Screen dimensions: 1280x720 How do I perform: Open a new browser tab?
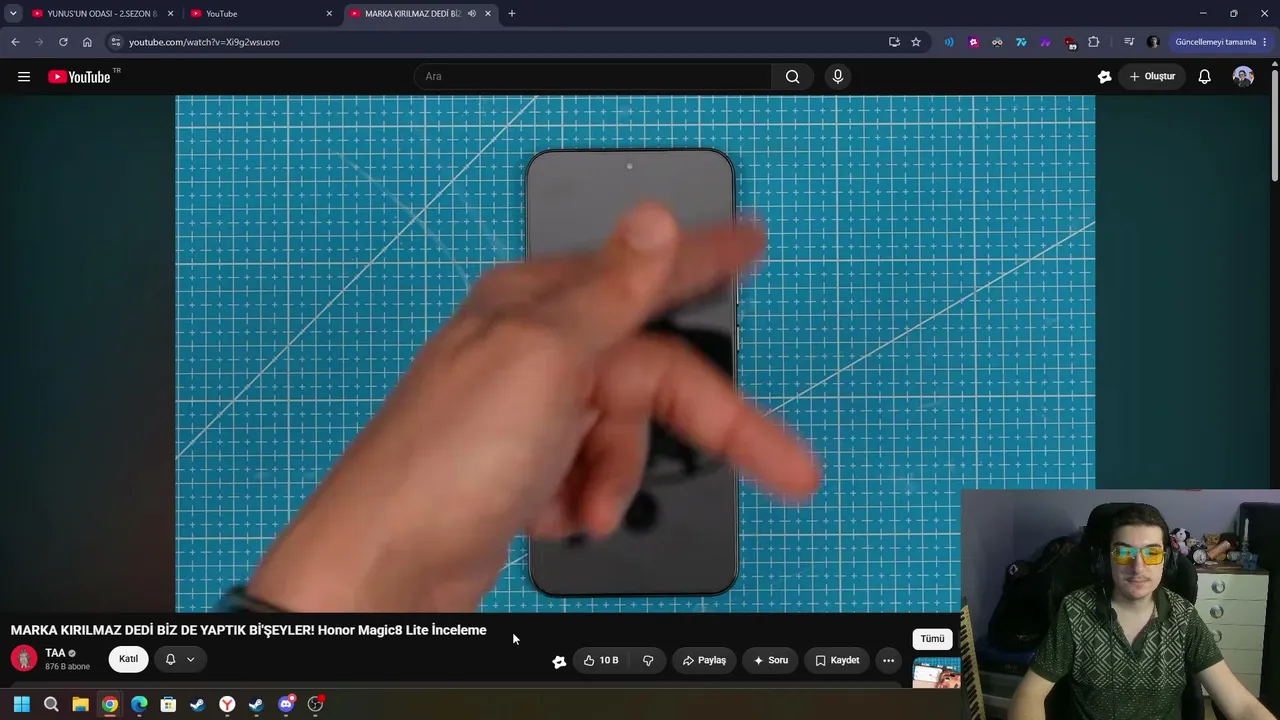click(512, 14)
